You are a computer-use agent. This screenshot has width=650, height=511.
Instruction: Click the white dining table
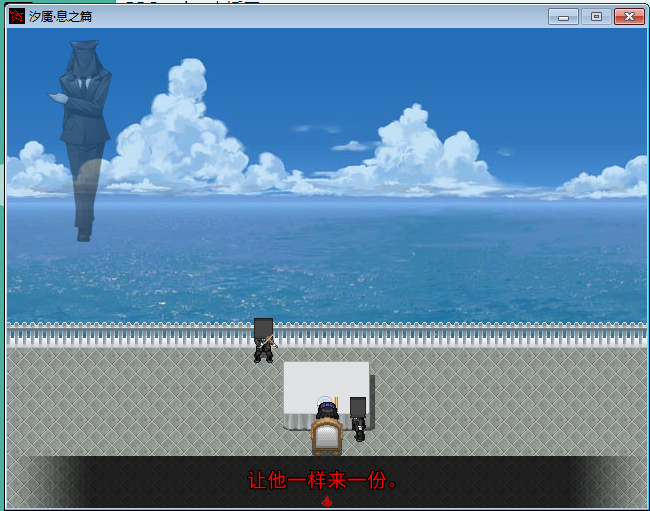327,389
